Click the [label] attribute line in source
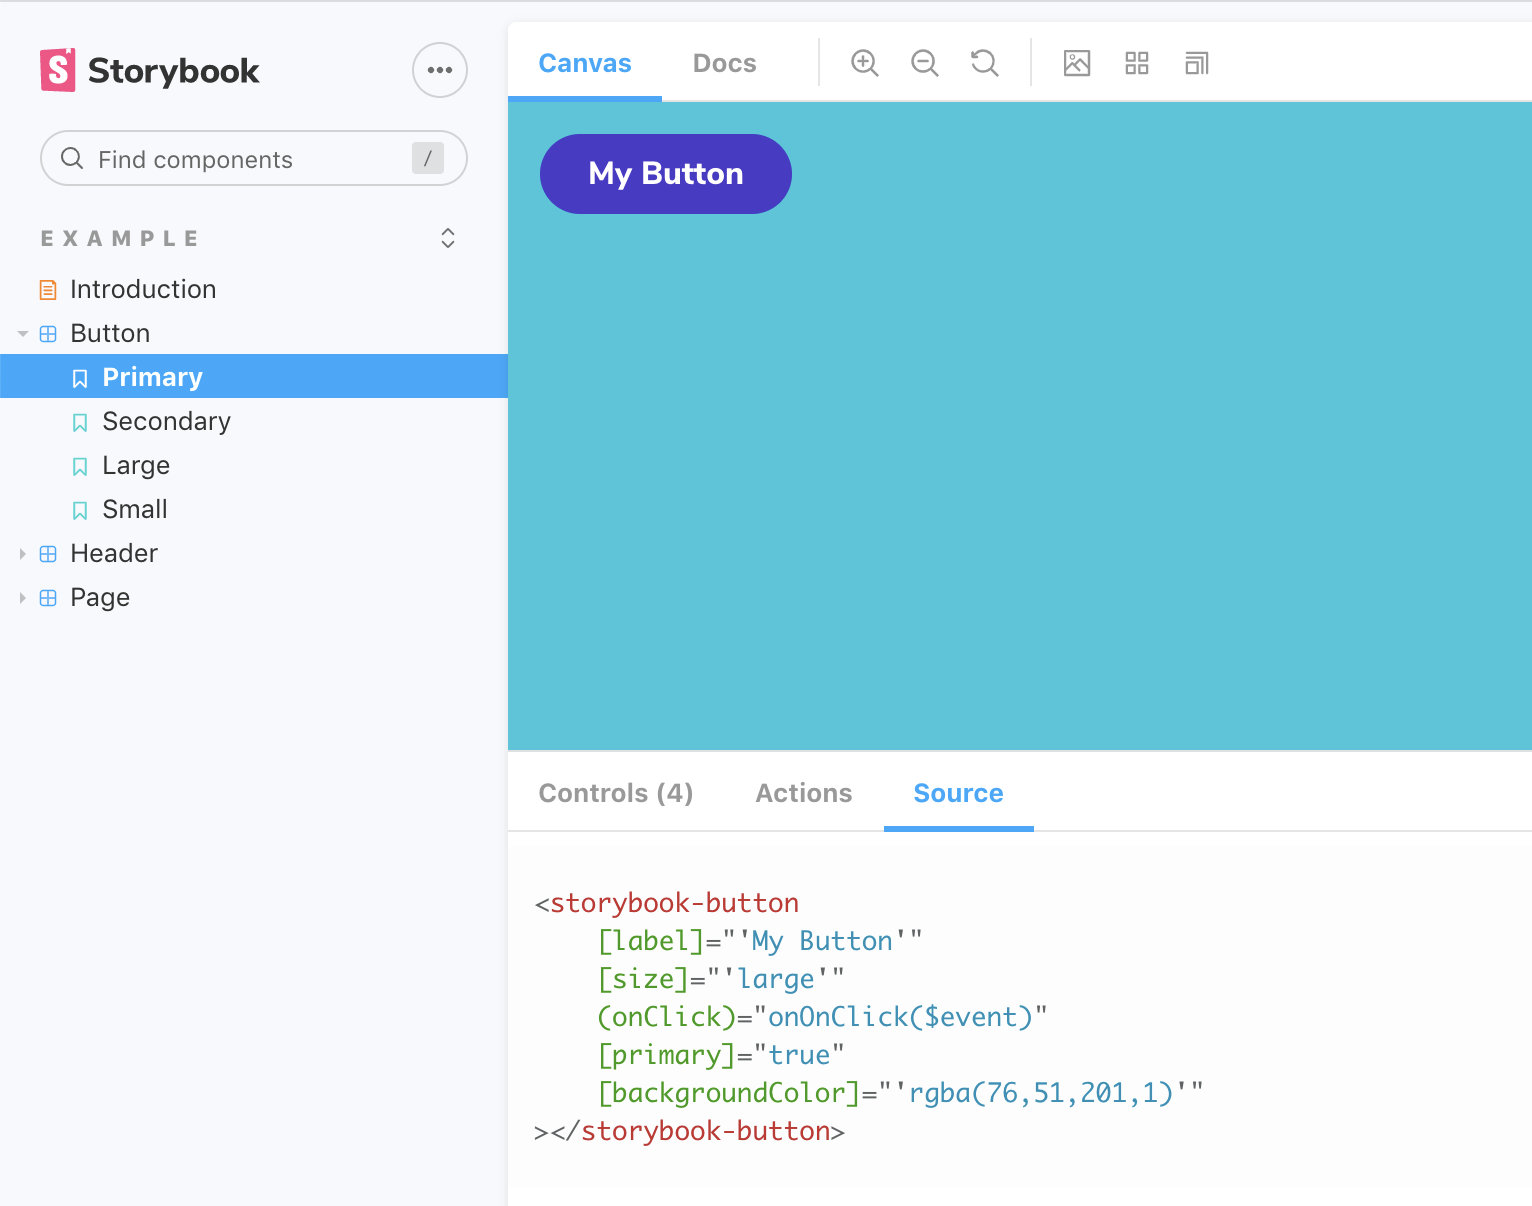 click(x=760, y=941)
